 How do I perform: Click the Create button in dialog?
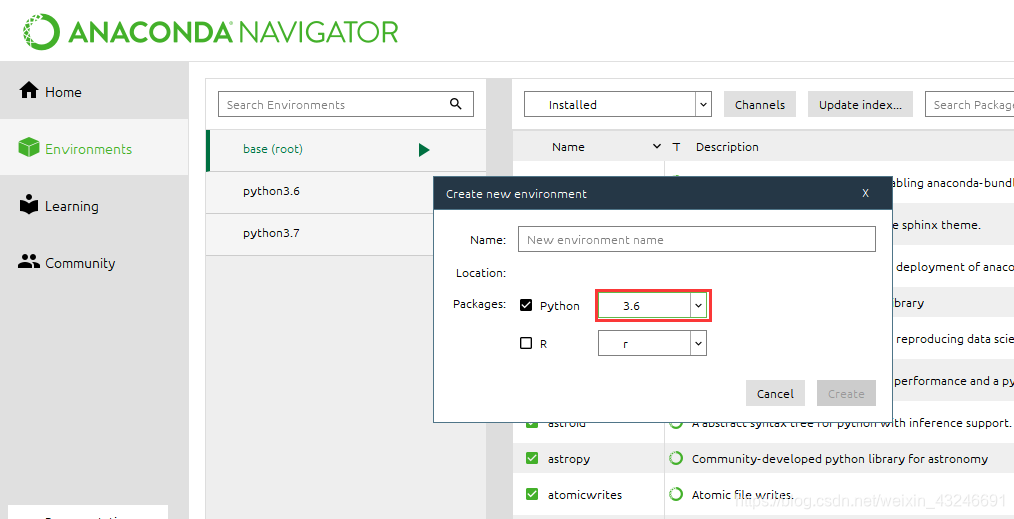coord(846,393)
